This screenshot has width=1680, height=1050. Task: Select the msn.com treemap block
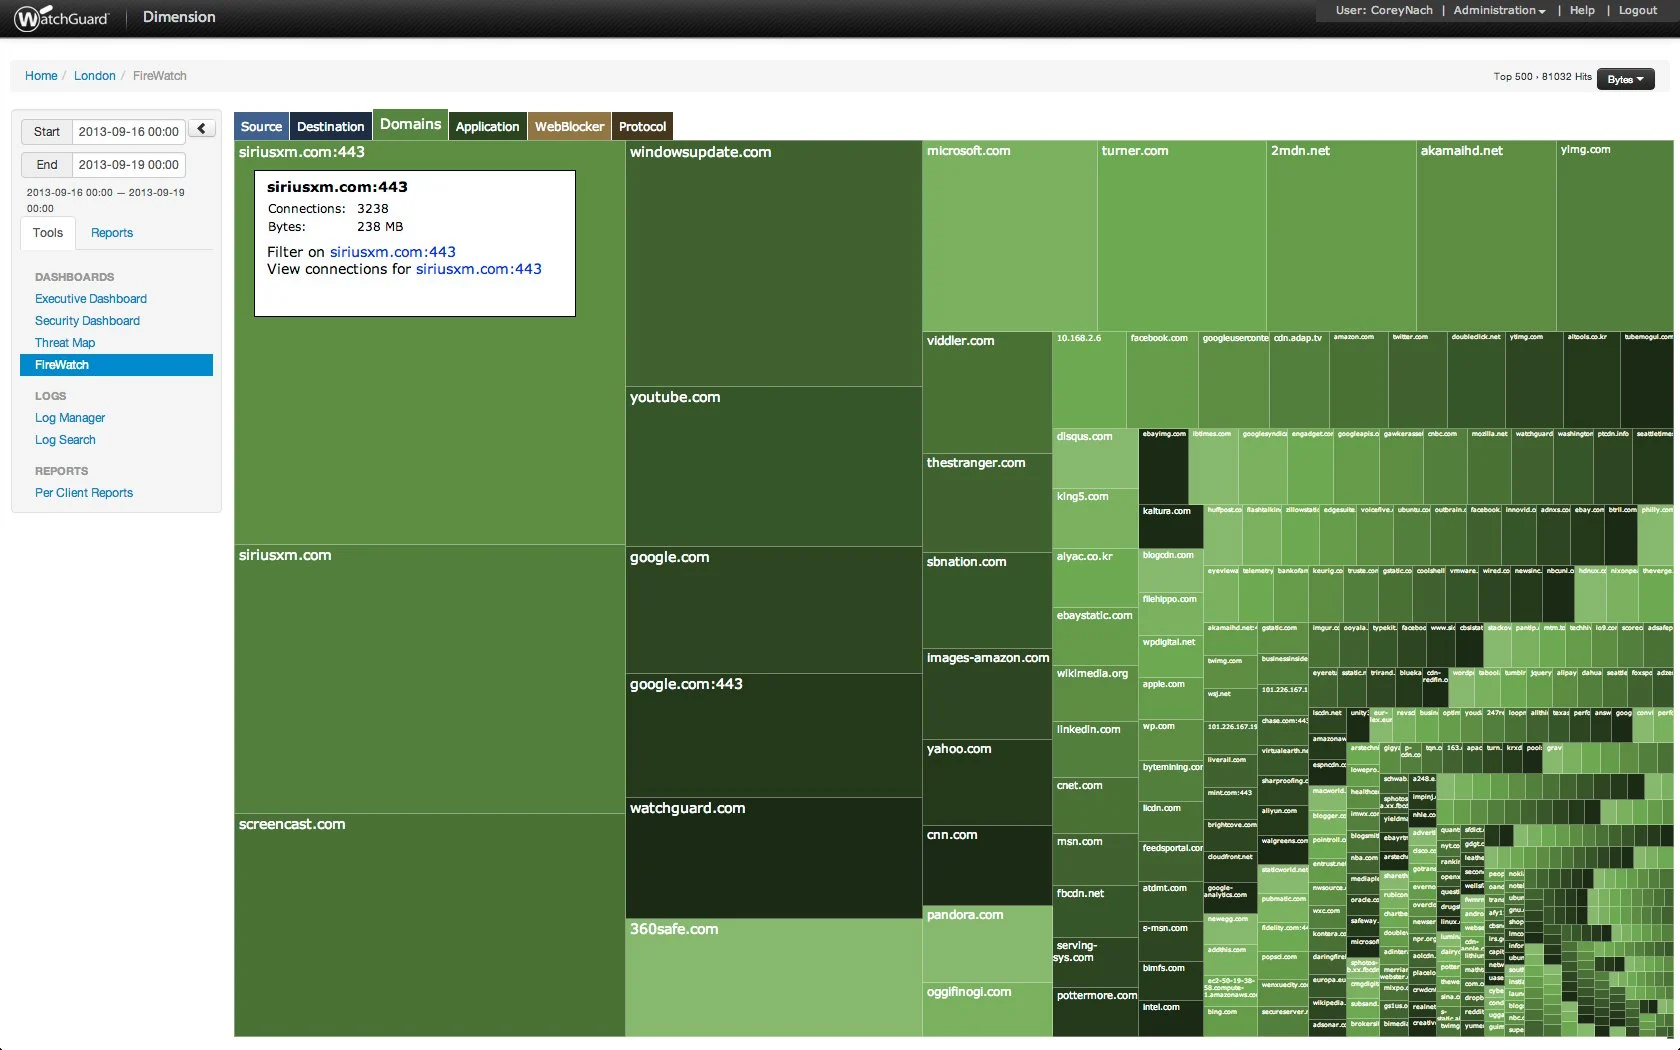1095,859
